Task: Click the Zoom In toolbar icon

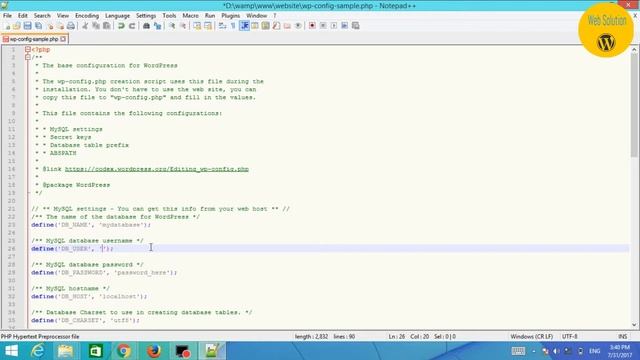Action: point(172,26)
